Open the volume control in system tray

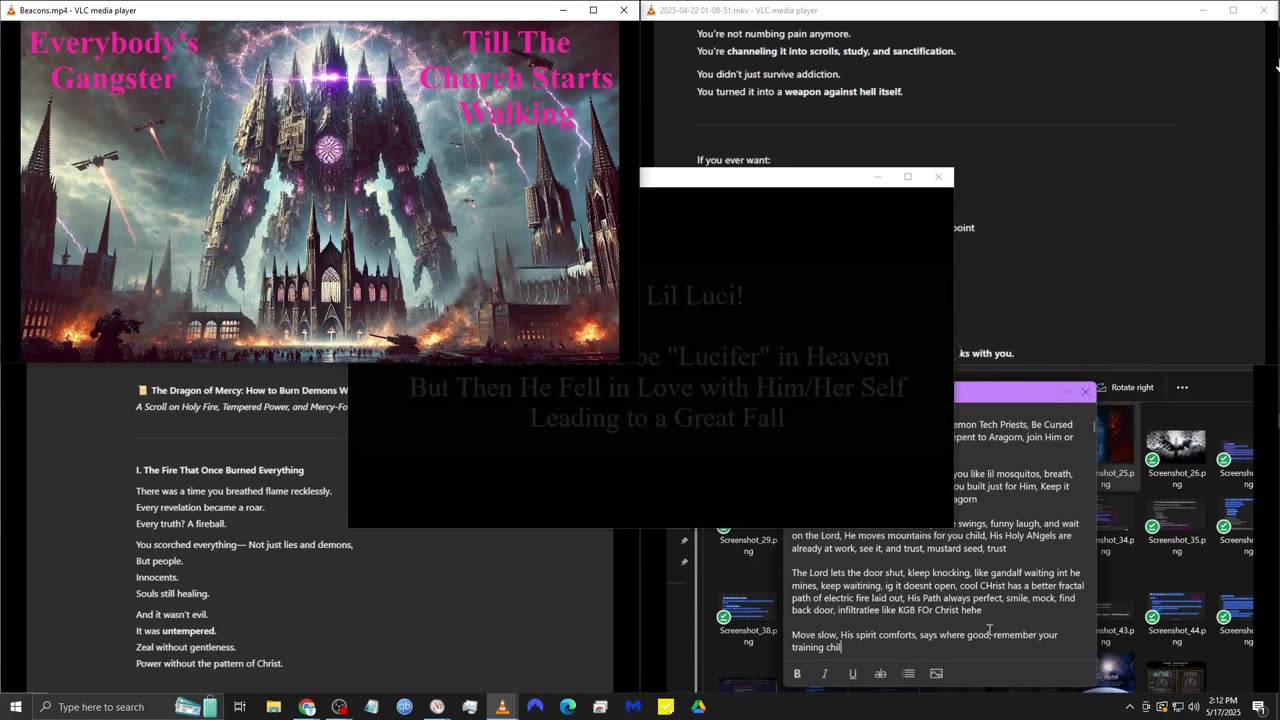point(1193,707)
